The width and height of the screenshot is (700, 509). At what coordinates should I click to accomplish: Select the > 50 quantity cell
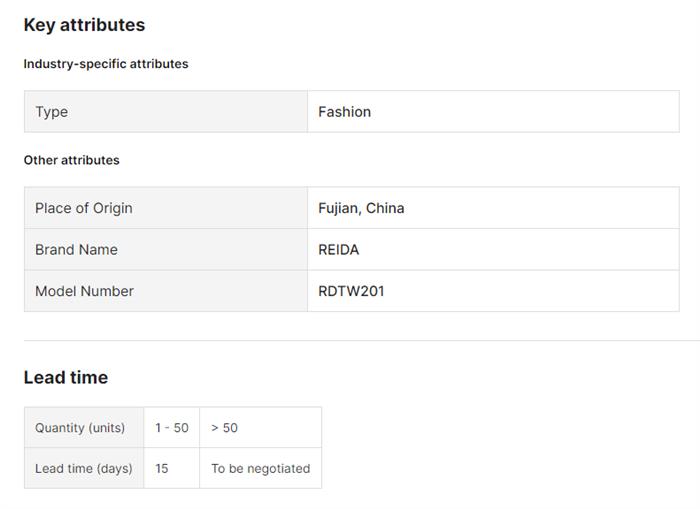[224, 428]
